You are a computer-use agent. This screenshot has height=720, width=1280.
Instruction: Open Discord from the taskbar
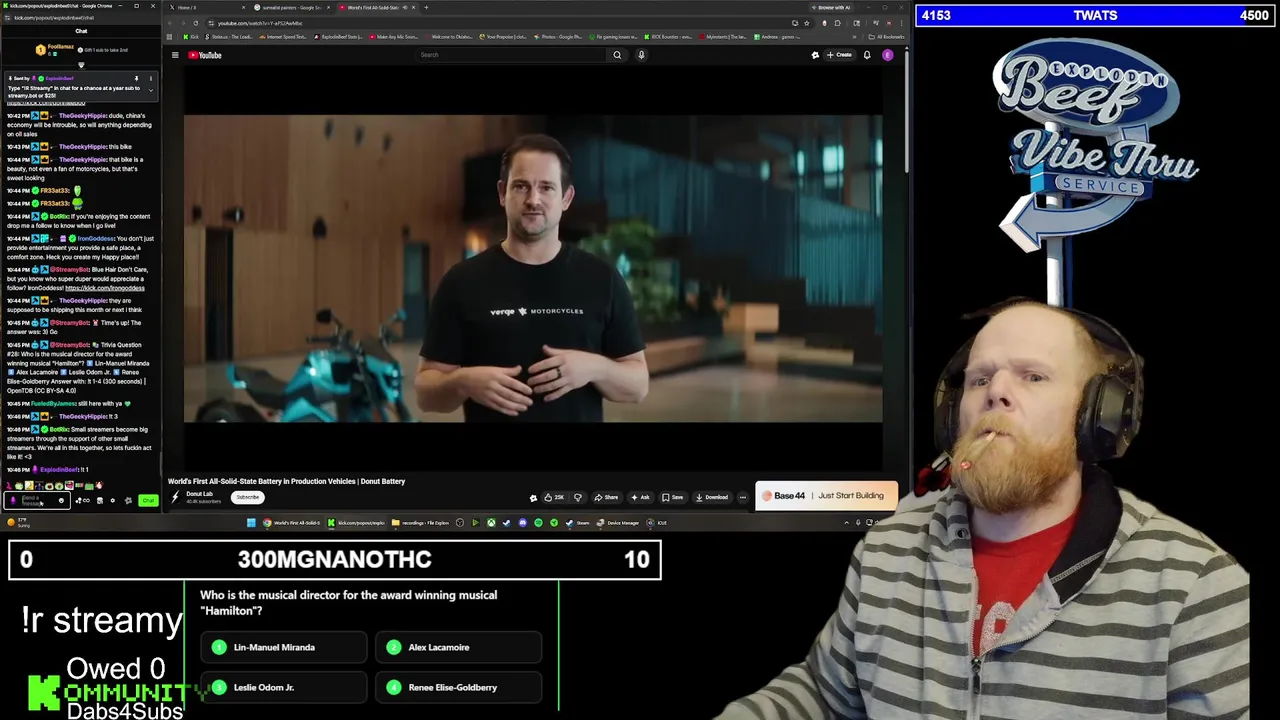tap(522, 523)
